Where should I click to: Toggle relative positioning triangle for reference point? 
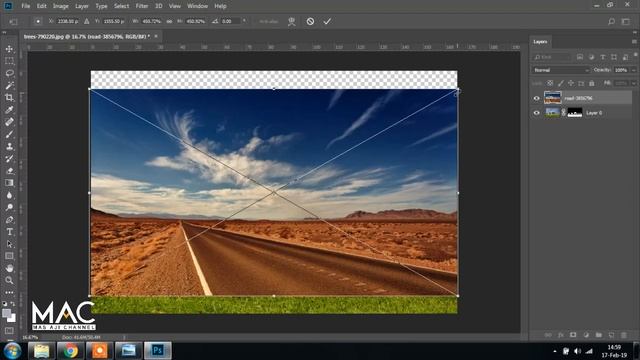(x=87, y=21)
